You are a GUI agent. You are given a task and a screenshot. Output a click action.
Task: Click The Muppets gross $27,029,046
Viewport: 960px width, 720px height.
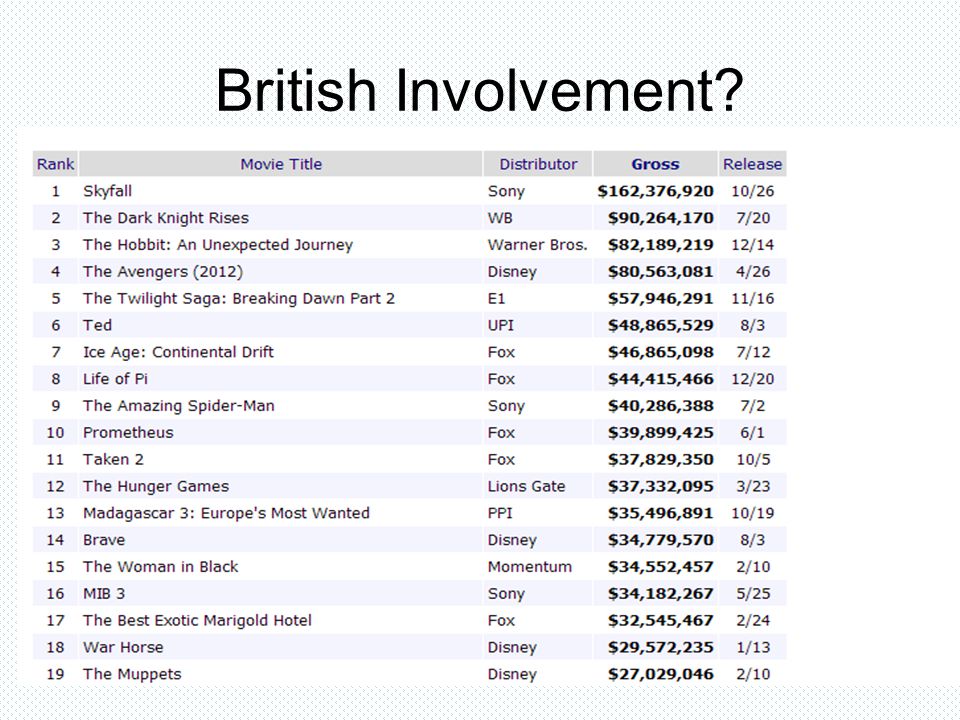coord(661,675)
